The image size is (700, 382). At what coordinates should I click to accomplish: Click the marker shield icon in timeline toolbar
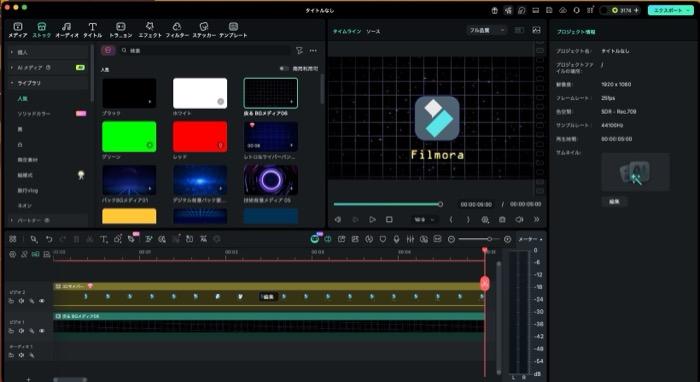click(383, 239)
